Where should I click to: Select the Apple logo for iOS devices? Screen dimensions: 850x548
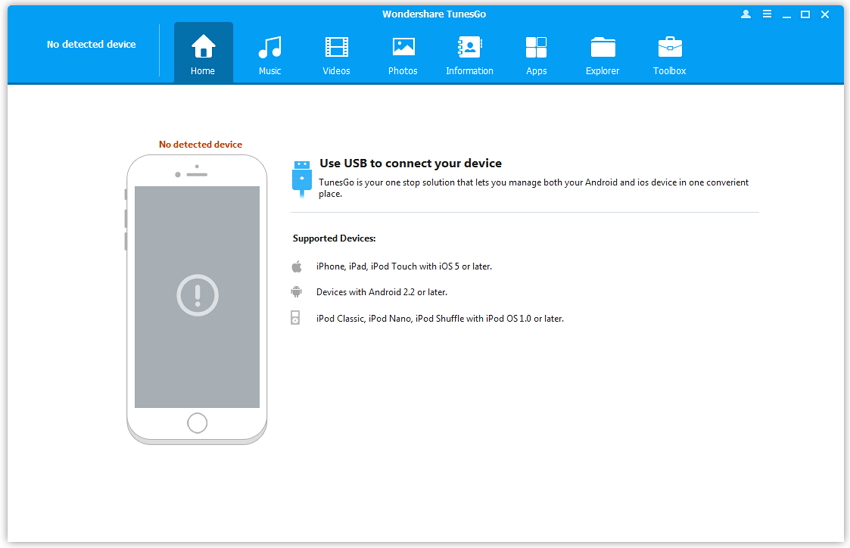click(296, 267)
